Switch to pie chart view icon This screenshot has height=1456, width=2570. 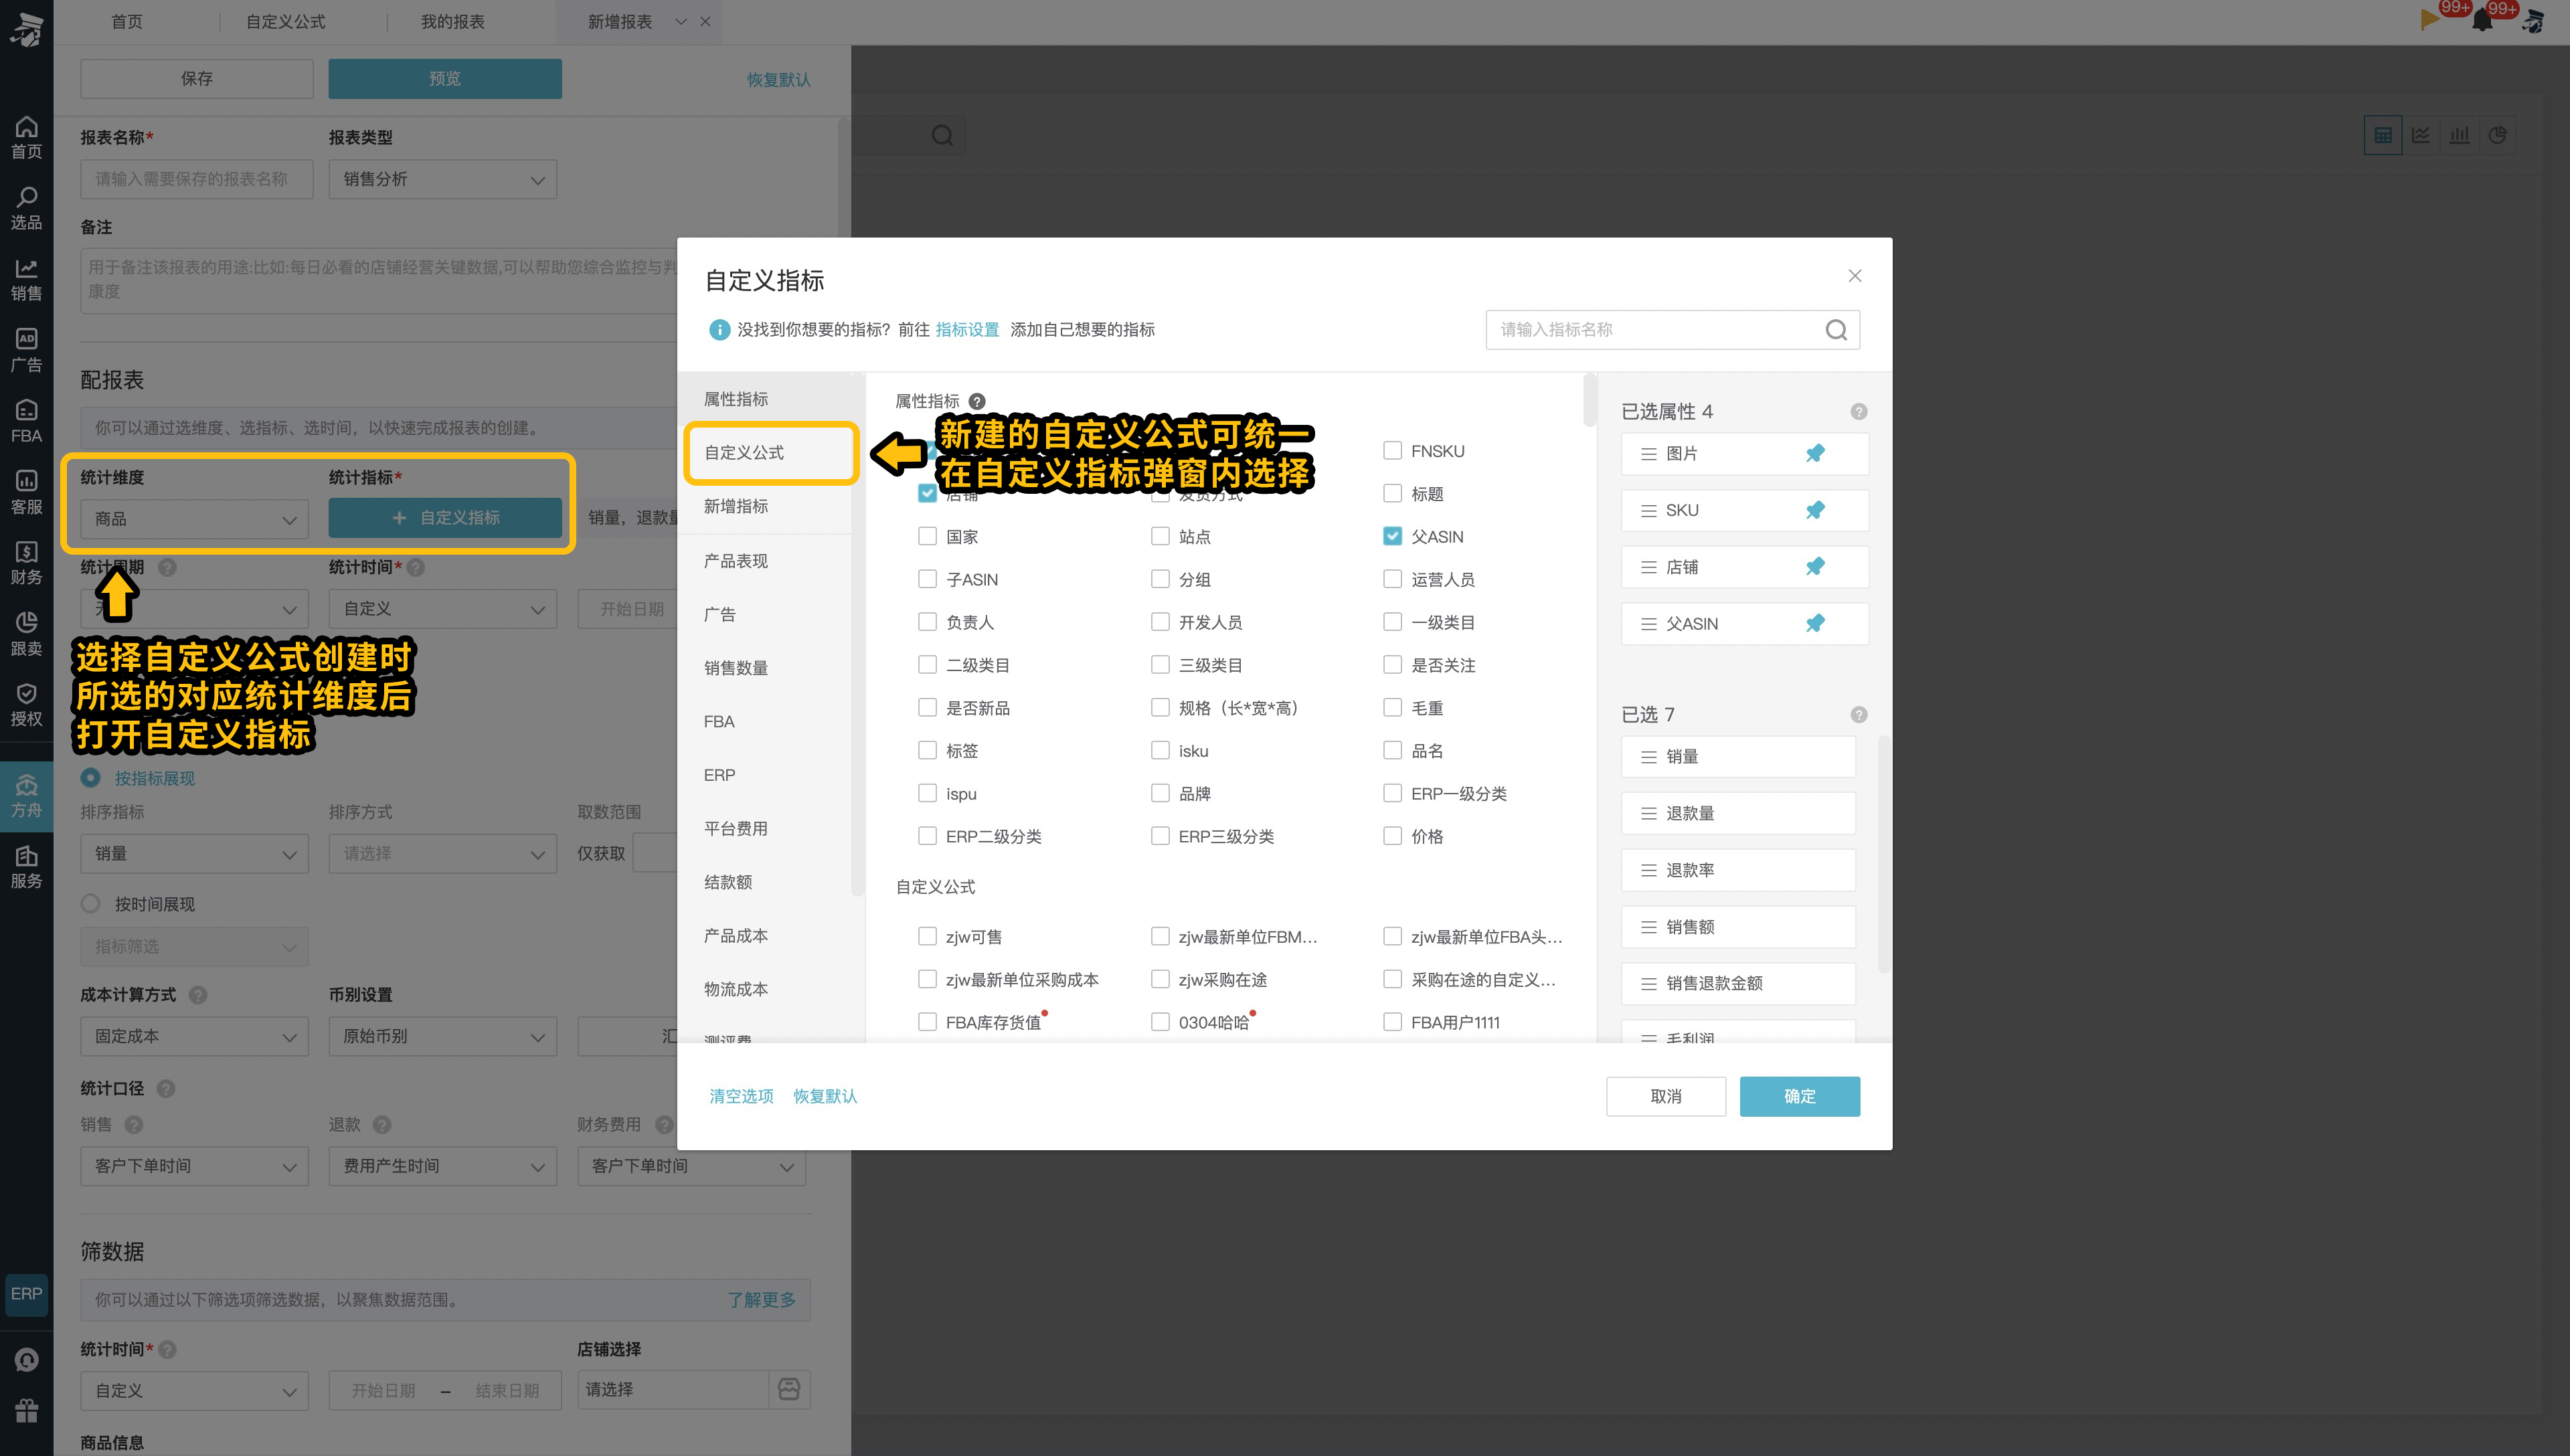click(x=2497, y=135)
